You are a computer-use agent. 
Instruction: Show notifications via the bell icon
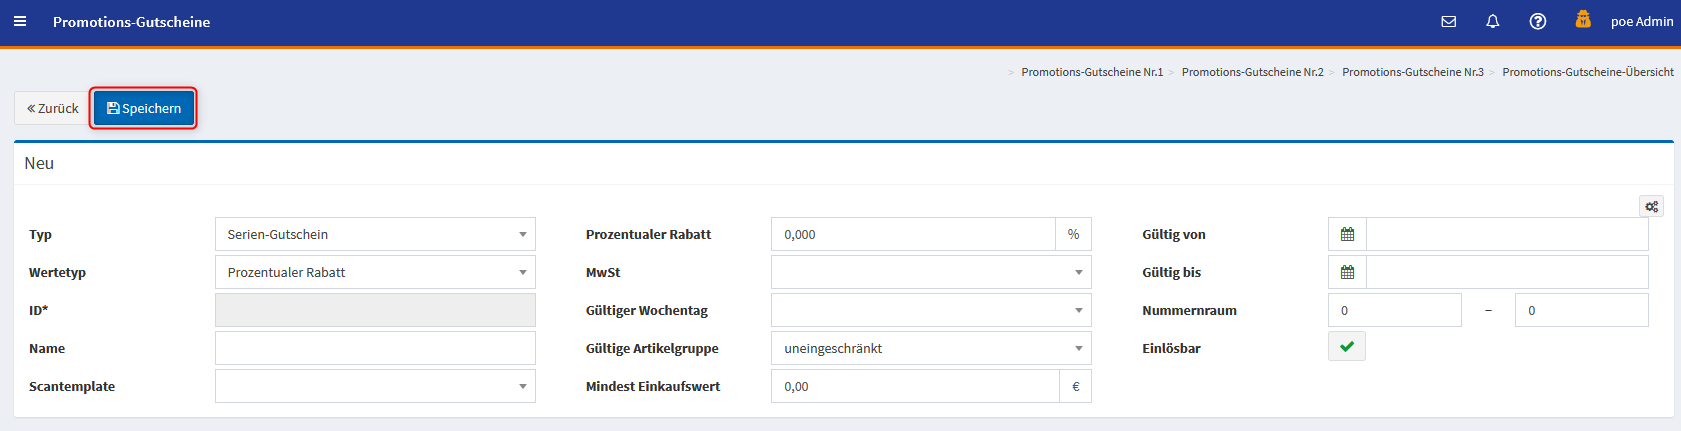click(1493, 21)
